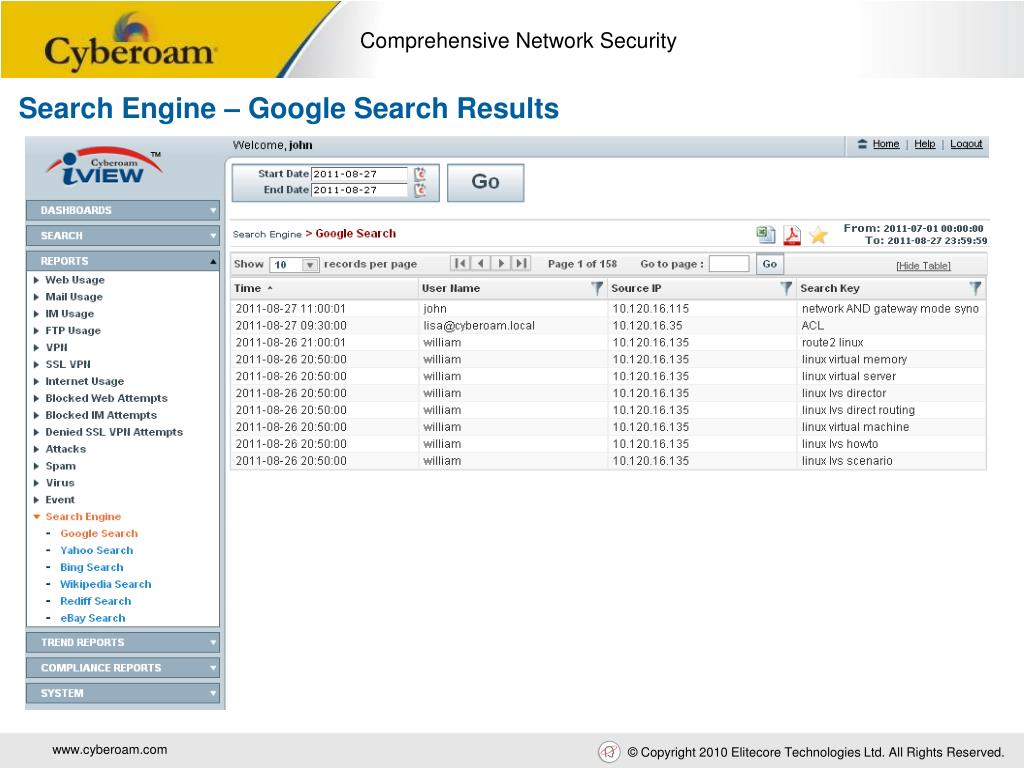Jump to the first page arrow
The width and height of the screenshot is (1024, 768).
tap(460, 263)
